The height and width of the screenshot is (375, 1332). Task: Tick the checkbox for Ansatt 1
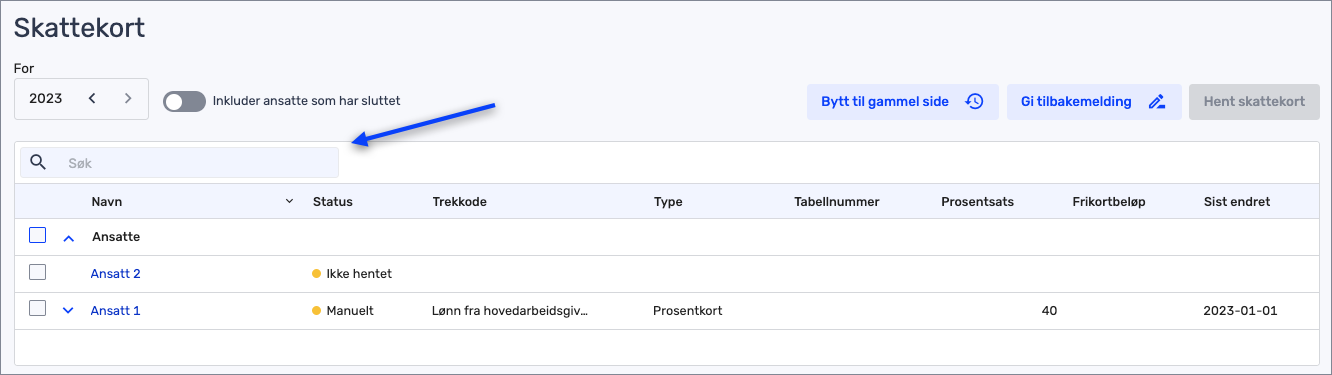tap(38, 309)
